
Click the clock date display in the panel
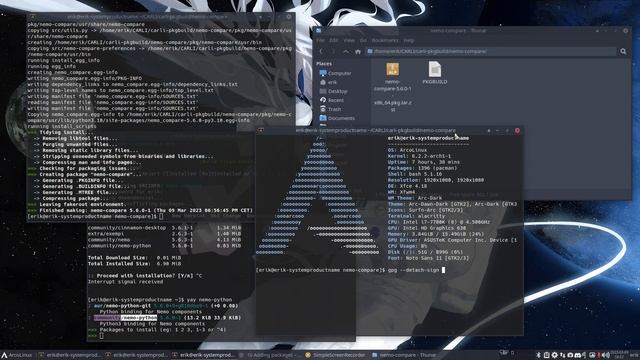click(620, 355)
